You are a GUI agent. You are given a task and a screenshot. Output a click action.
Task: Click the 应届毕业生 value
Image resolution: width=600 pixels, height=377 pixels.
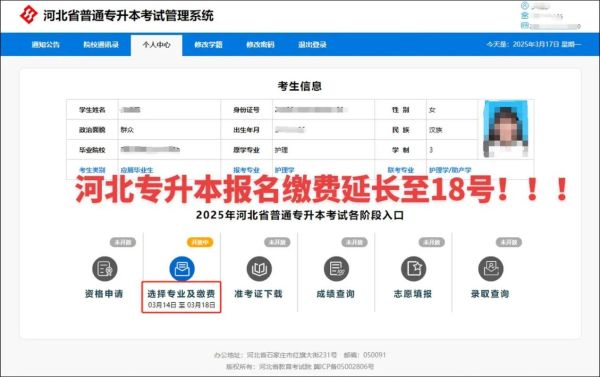[x=137, y=170]
